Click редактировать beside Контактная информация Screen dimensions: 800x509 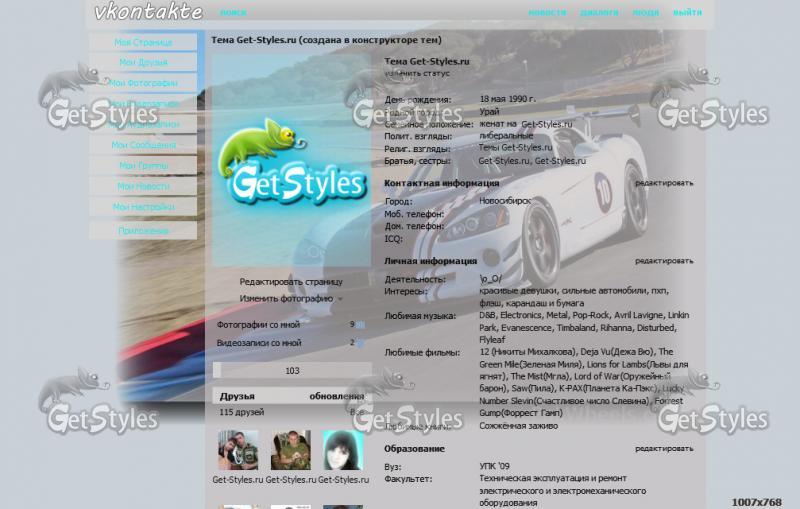tap(664, 183)
